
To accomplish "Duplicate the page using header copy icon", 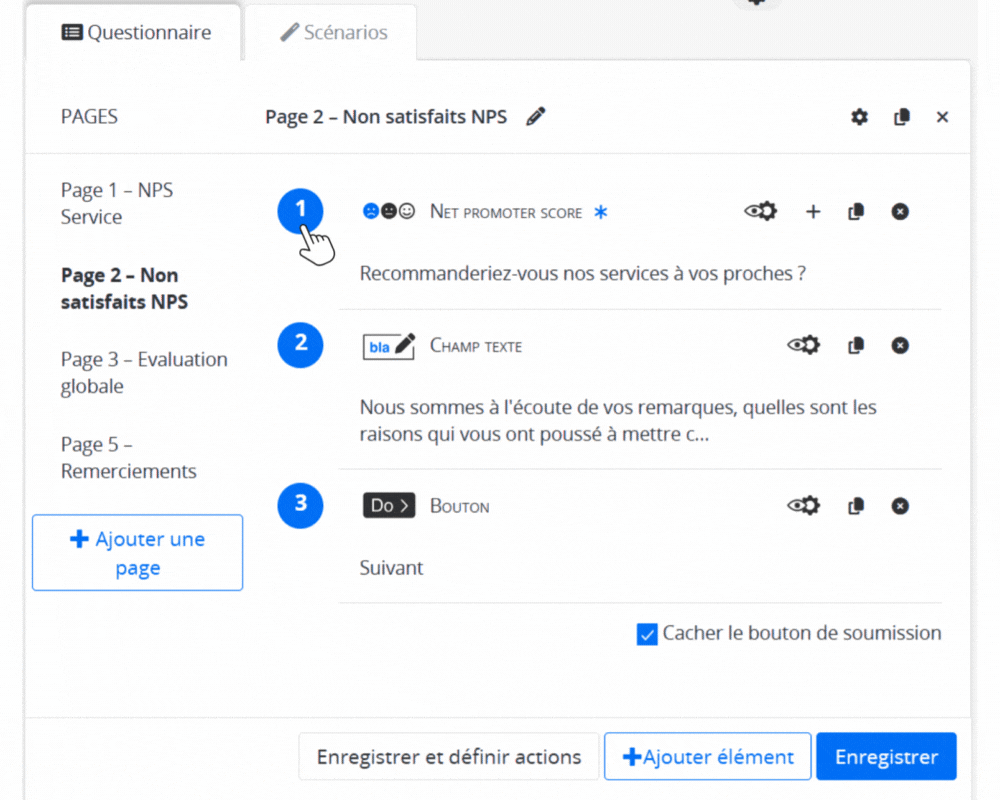I will 901,117.
